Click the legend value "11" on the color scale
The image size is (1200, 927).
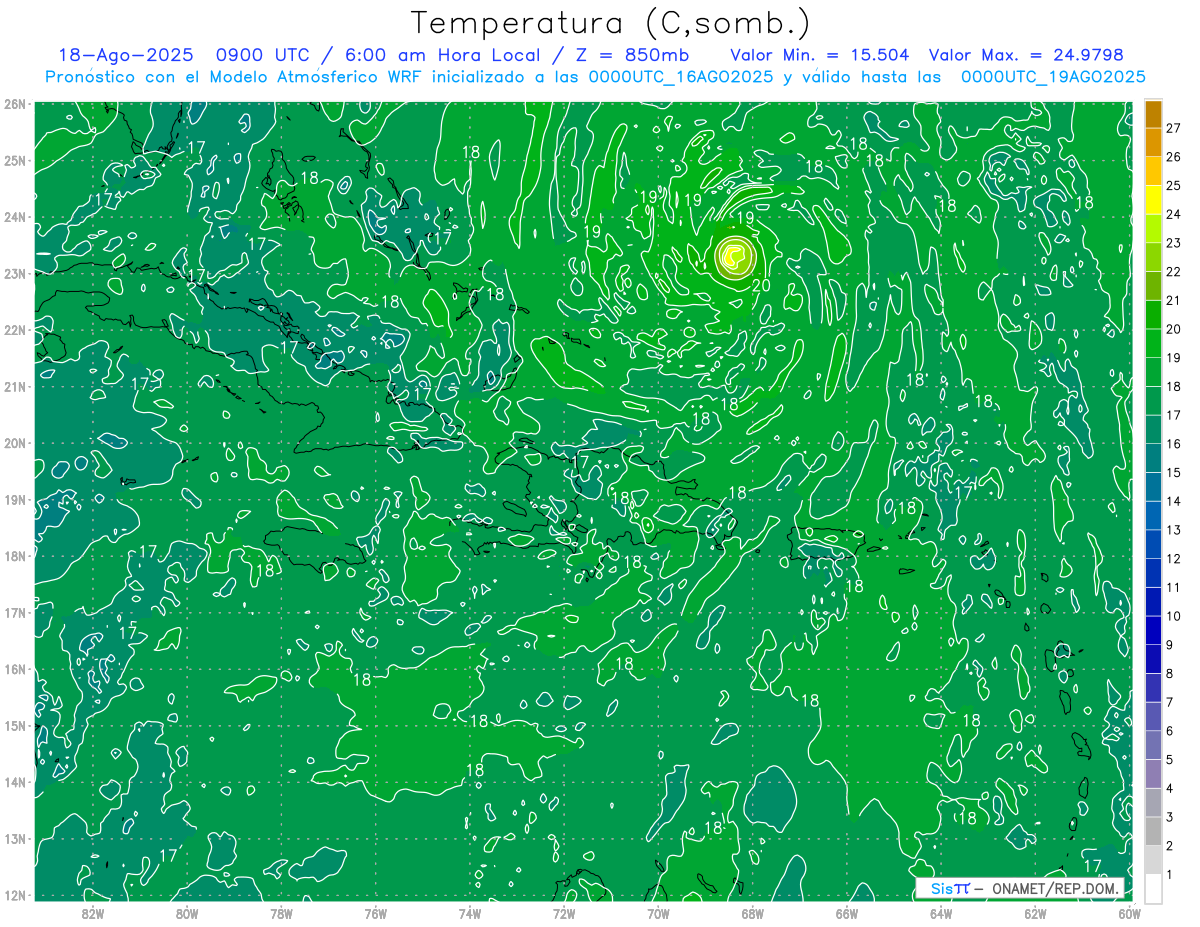[1174, 588]
